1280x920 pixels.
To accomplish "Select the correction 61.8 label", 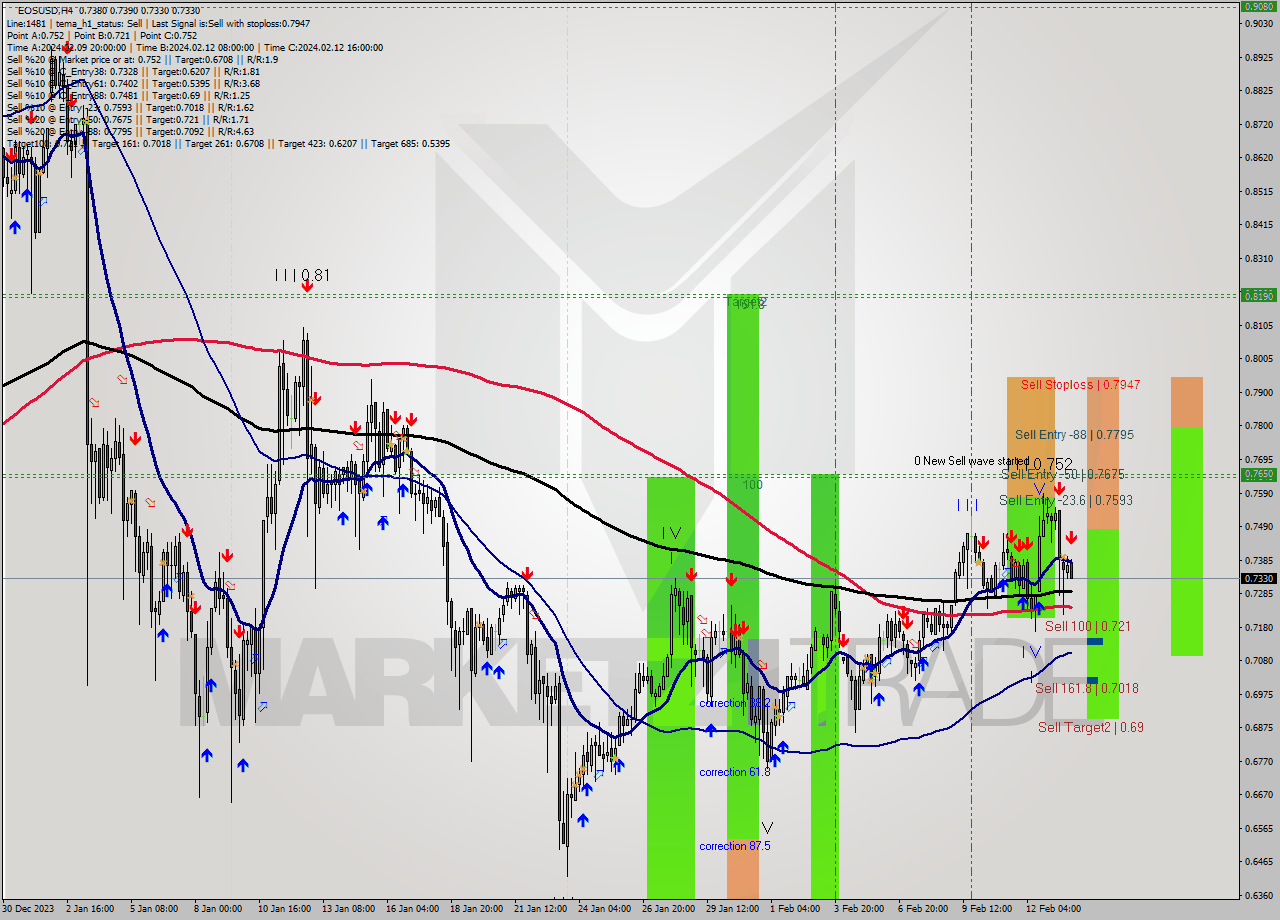I will (x=734, y=772).
